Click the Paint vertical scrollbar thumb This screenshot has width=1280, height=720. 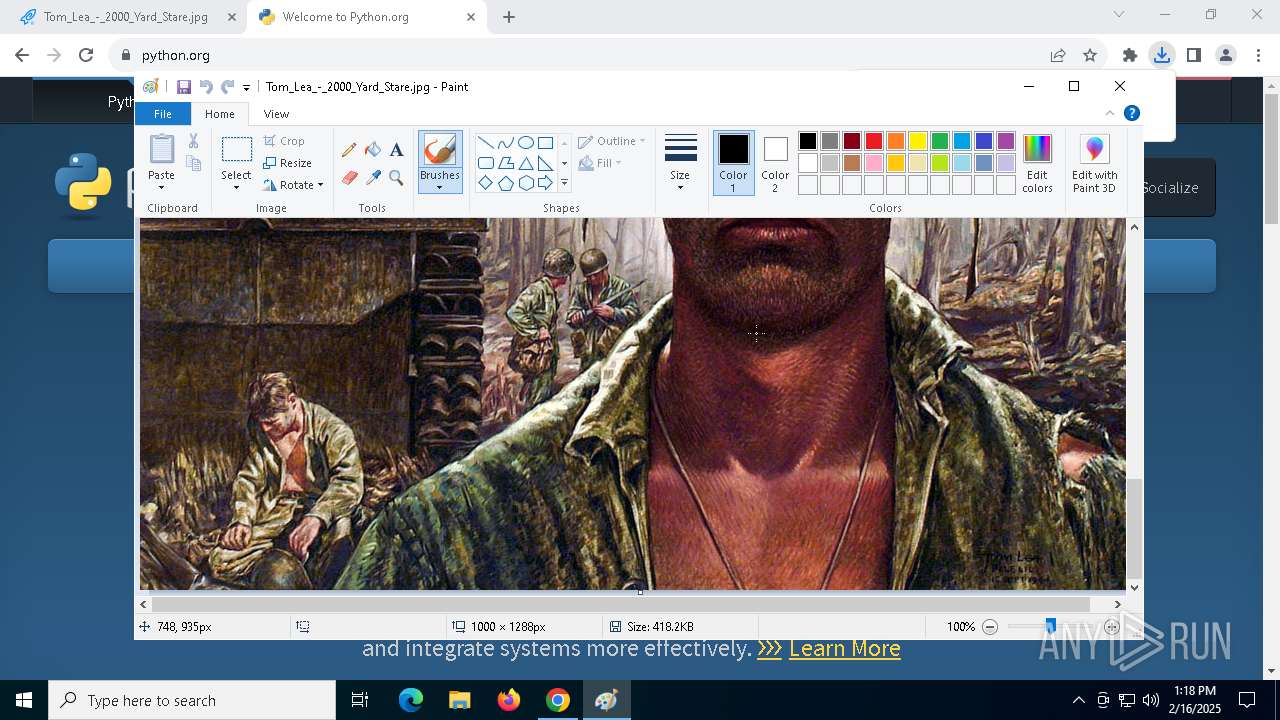coord(1134,527)
